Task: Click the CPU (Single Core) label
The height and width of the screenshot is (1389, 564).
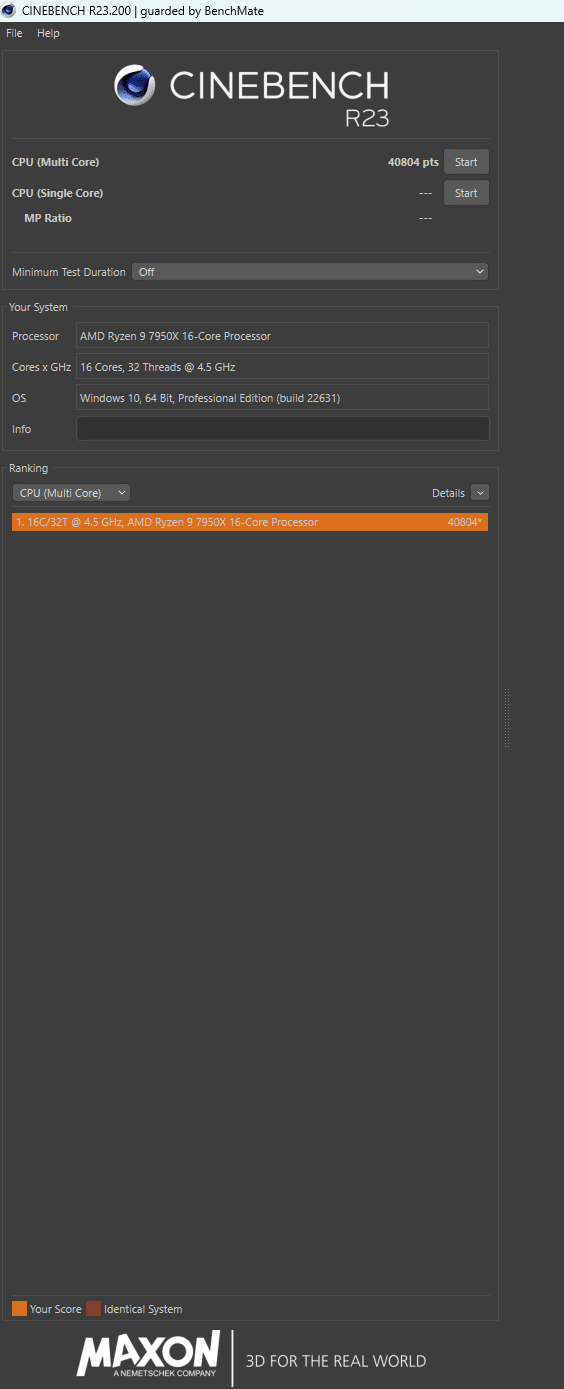Action: pos(57,193)
